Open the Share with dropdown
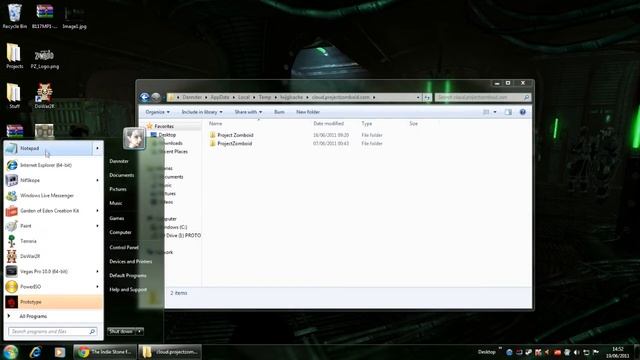Viewport: 640px width, 360px height. pos(248,112)
